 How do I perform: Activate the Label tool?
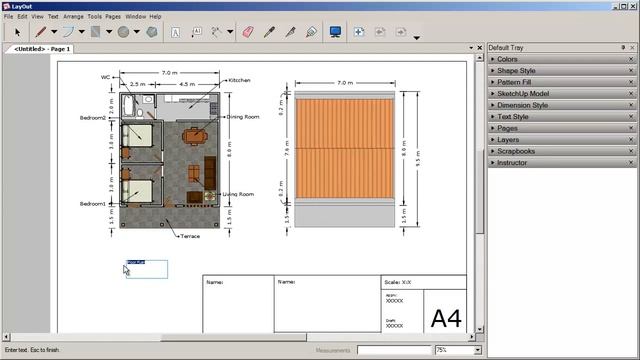coord(196,32)
